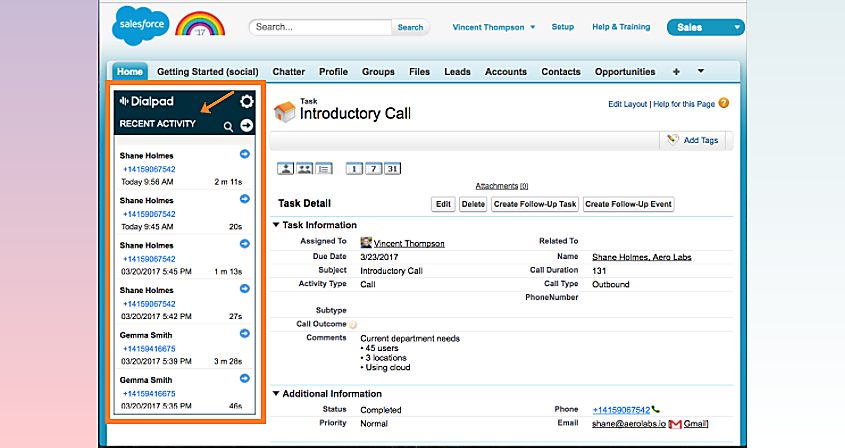The image size is (845, 448).
Task: Open Shane Holmes 5:45 PM call arrow
Action: click(245, 244)
